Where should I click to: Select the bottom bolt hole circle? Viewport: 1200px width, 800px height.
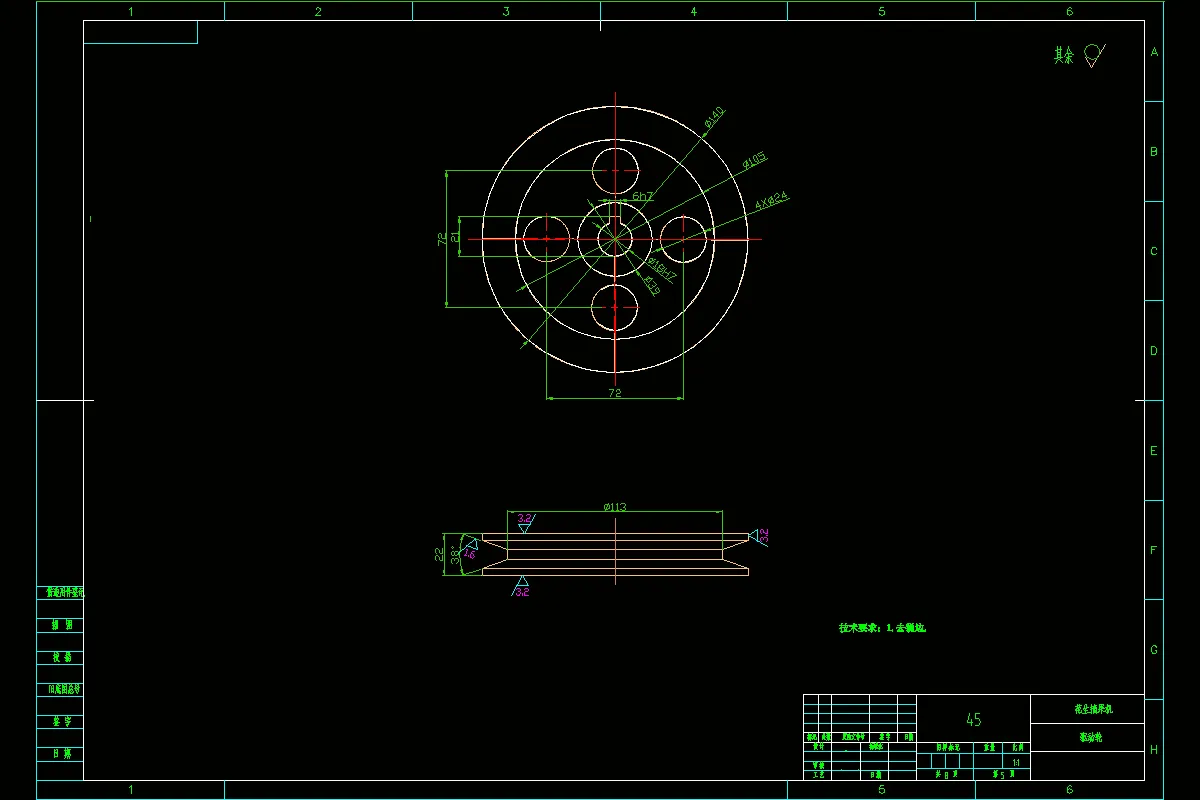615,308
